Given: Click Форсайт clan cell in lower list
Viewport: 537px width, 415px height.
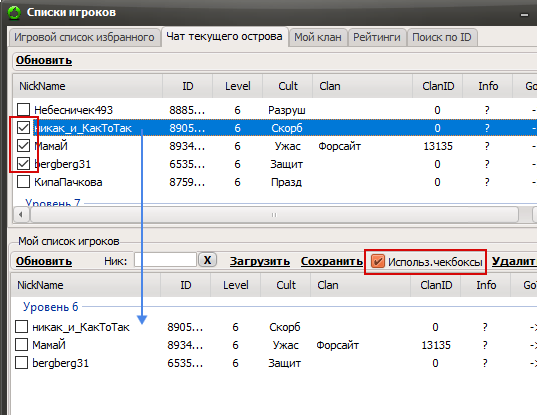Looking at the screenshot, I should coord(337,345).
